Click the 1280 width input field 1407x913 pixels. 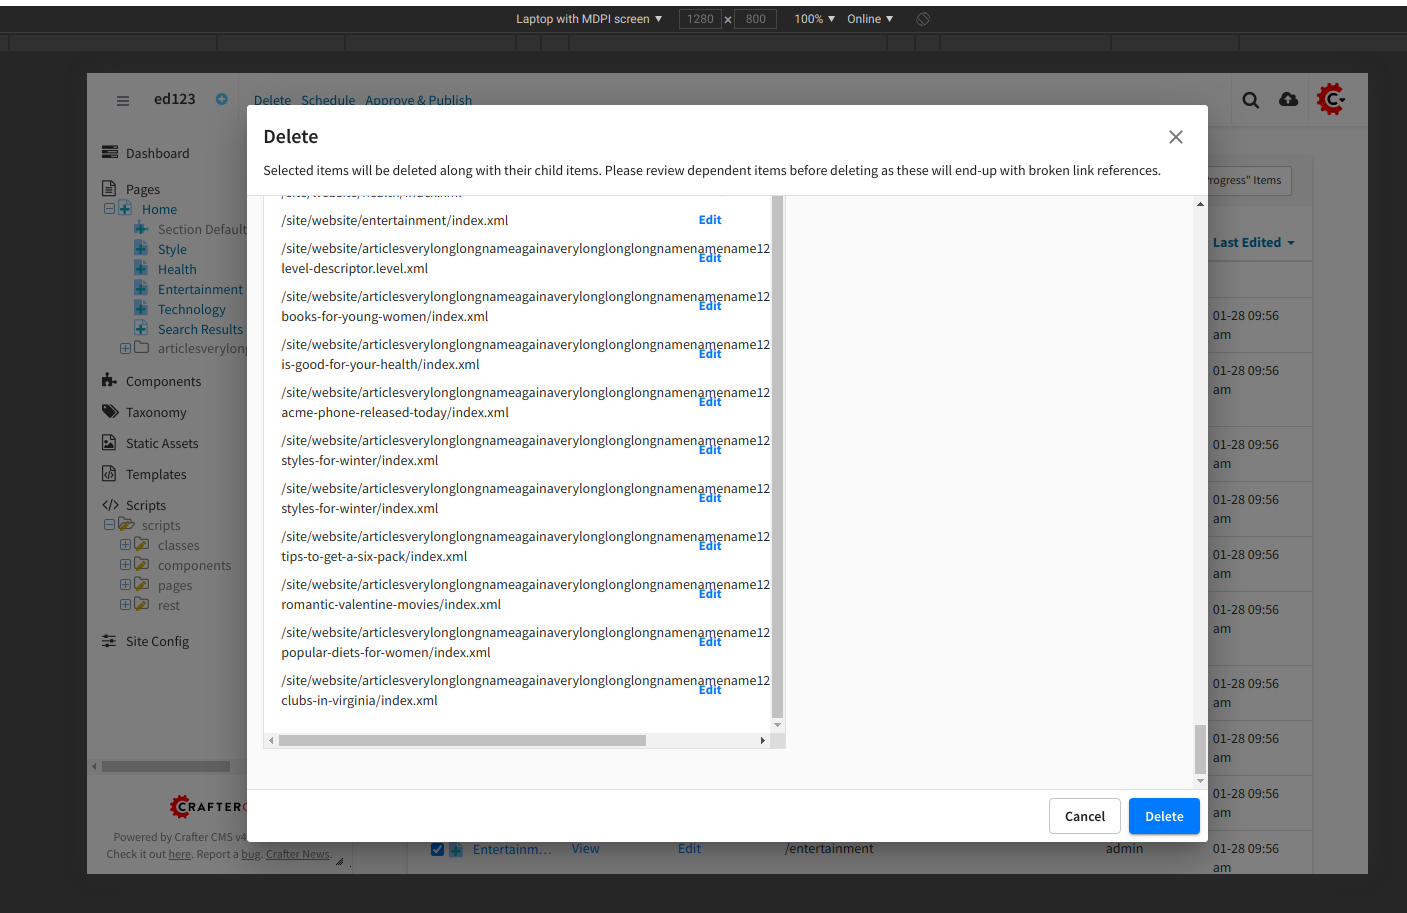(x=700, y=19)
